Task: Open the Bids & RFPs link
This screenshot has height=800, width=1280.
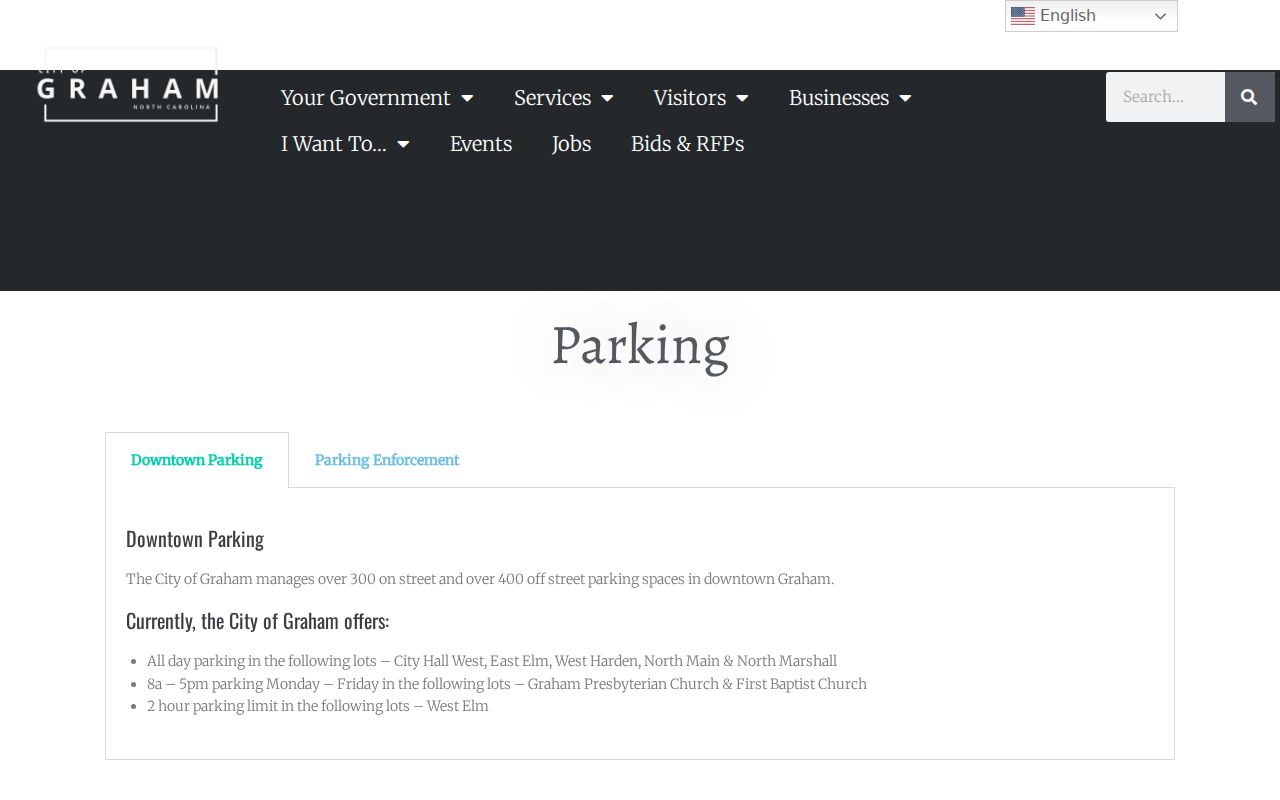Action: pyautogui.click(x=687, y=144)
